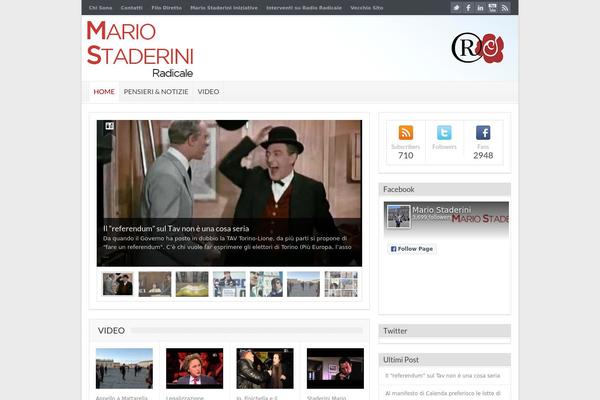Click Mario Staderini Facebook page name
This screenshot has width=600, height=400.
point(442,210)
